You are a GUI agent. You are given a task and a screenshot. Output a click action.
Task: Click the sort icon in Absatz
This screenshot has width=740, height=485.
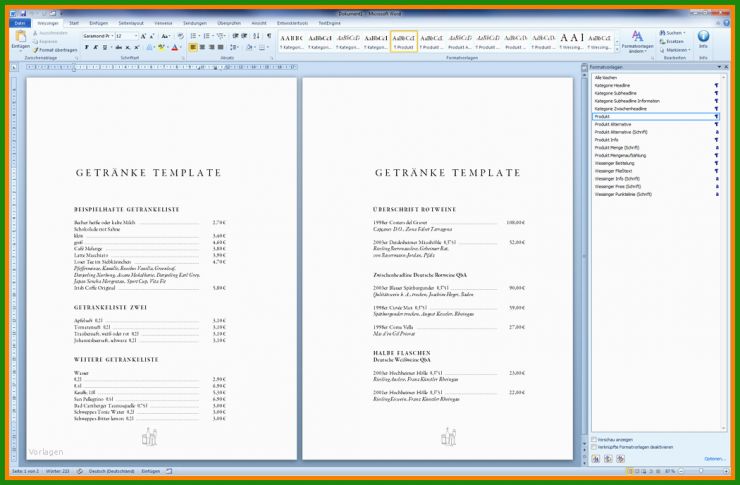point(256,36)
